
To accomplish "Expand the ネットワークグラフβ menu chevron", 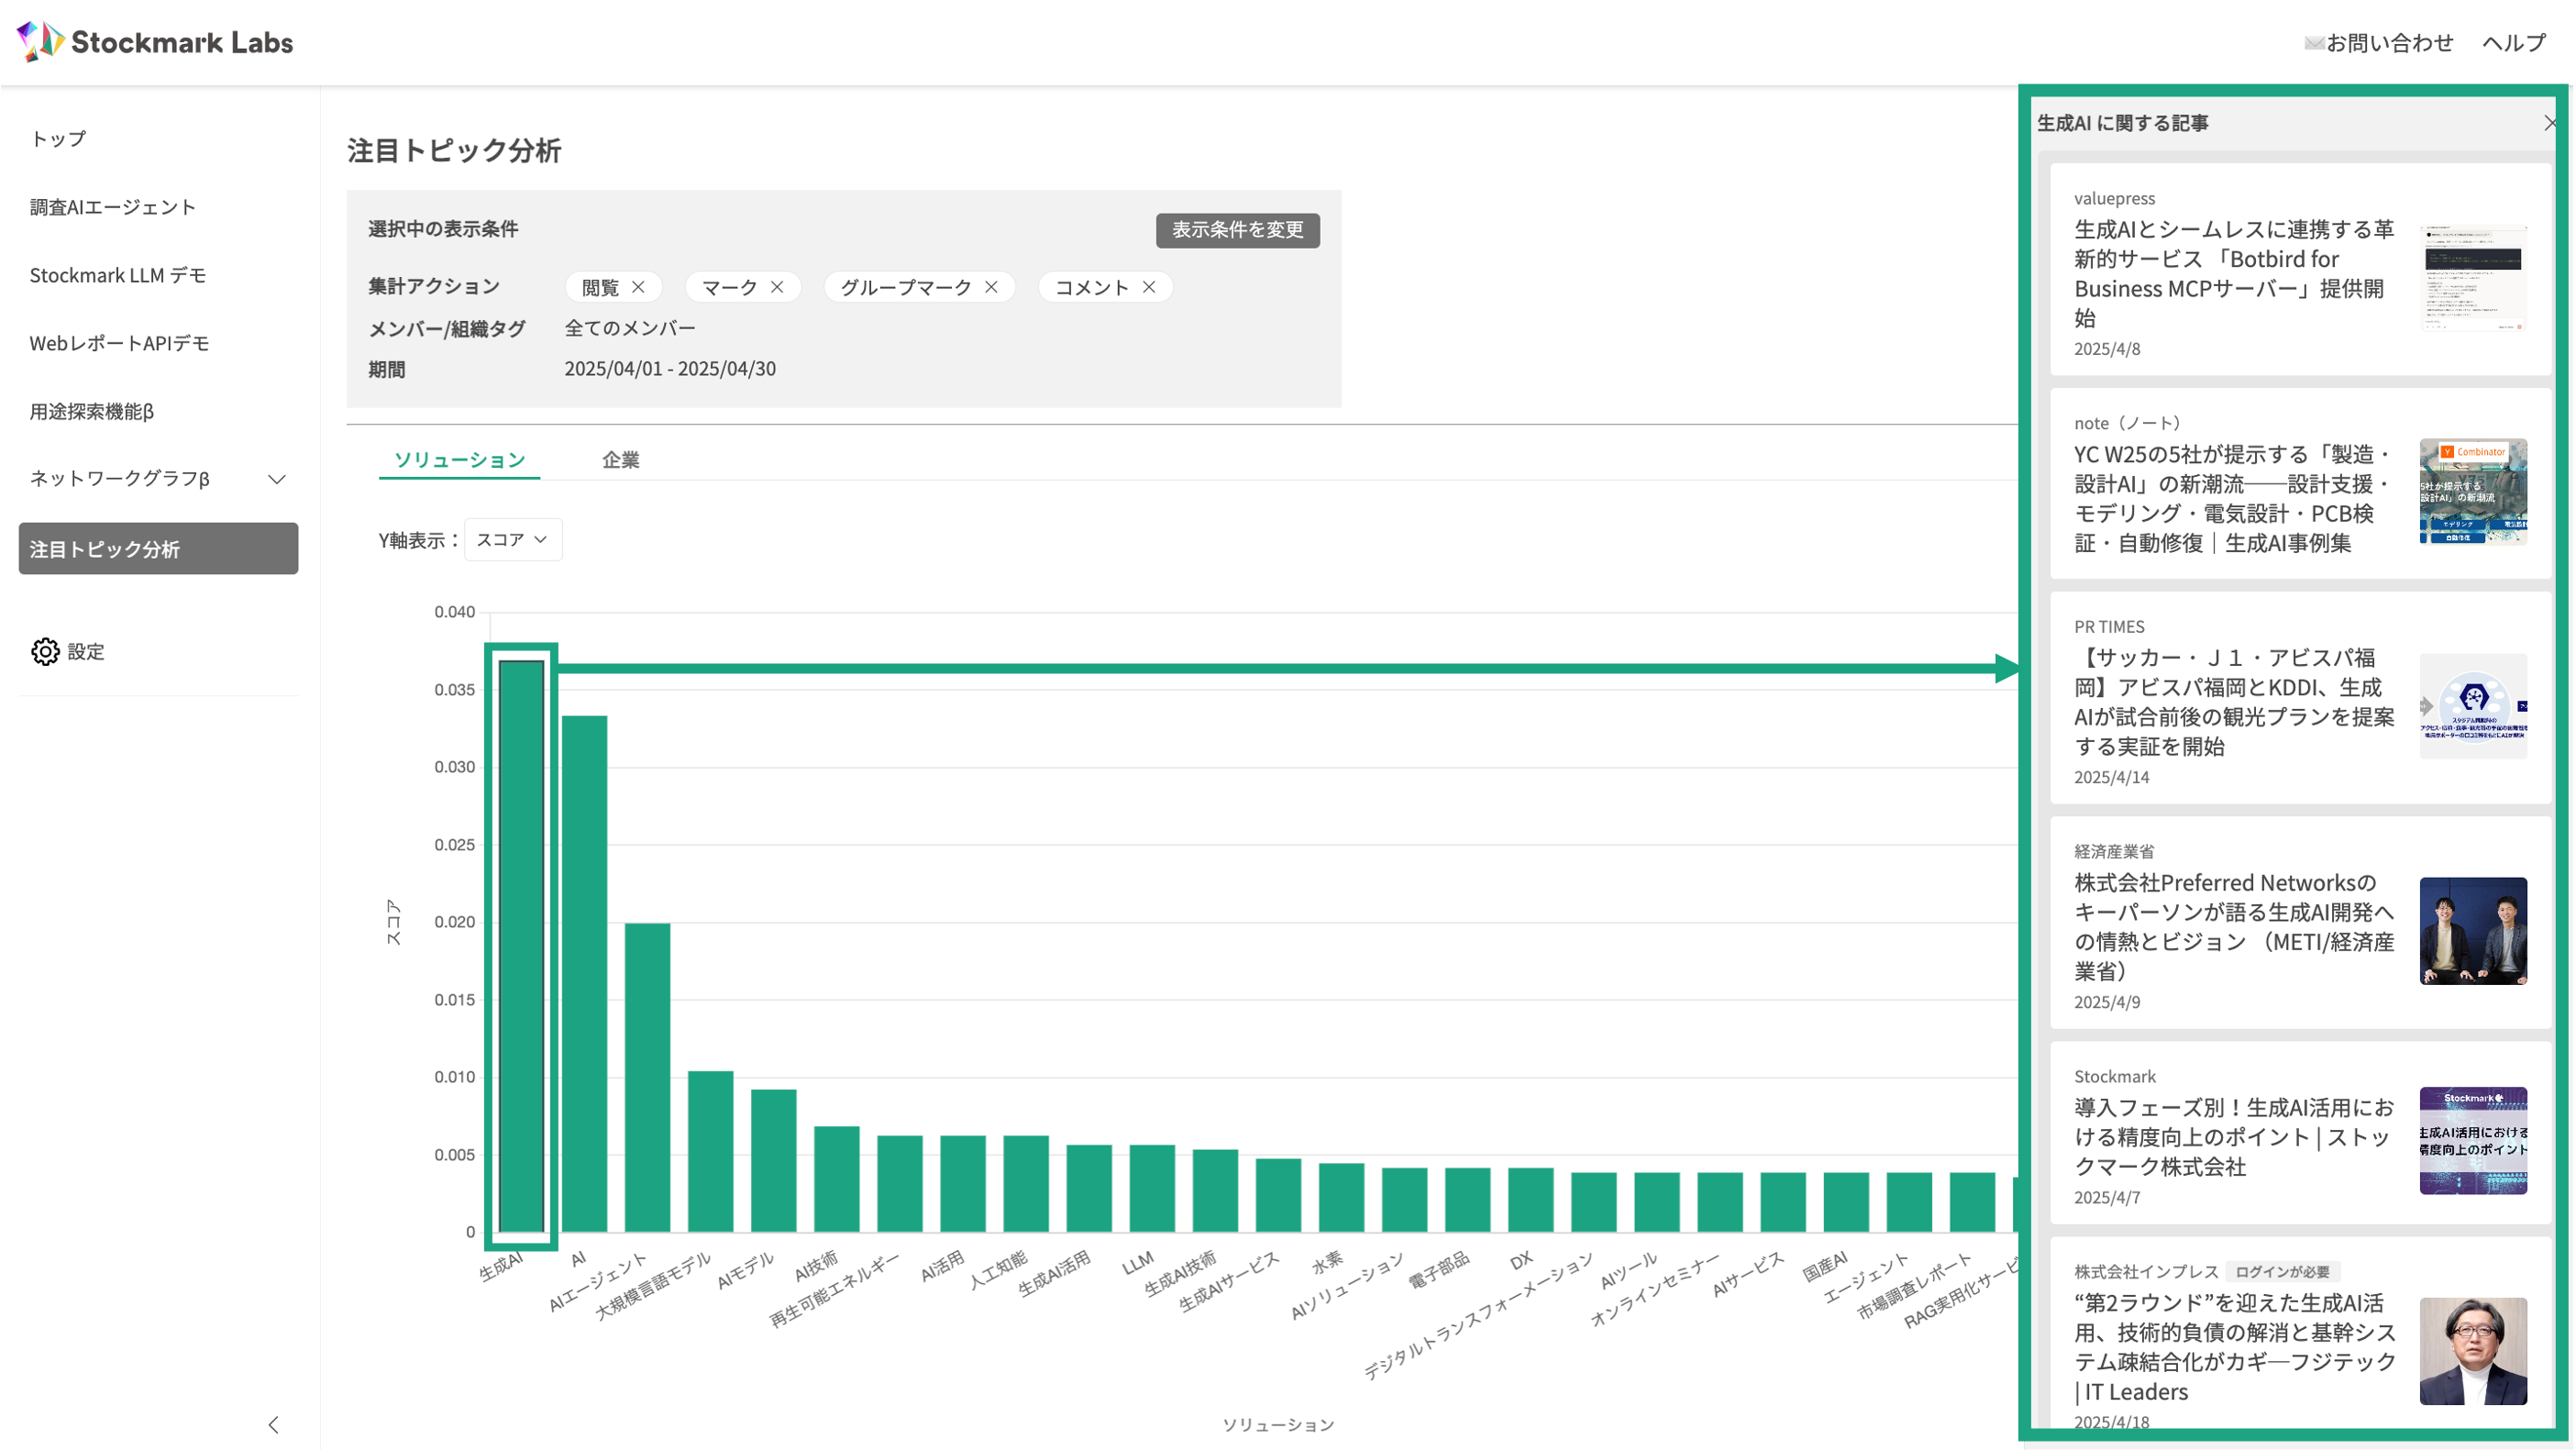I will 277,479.
